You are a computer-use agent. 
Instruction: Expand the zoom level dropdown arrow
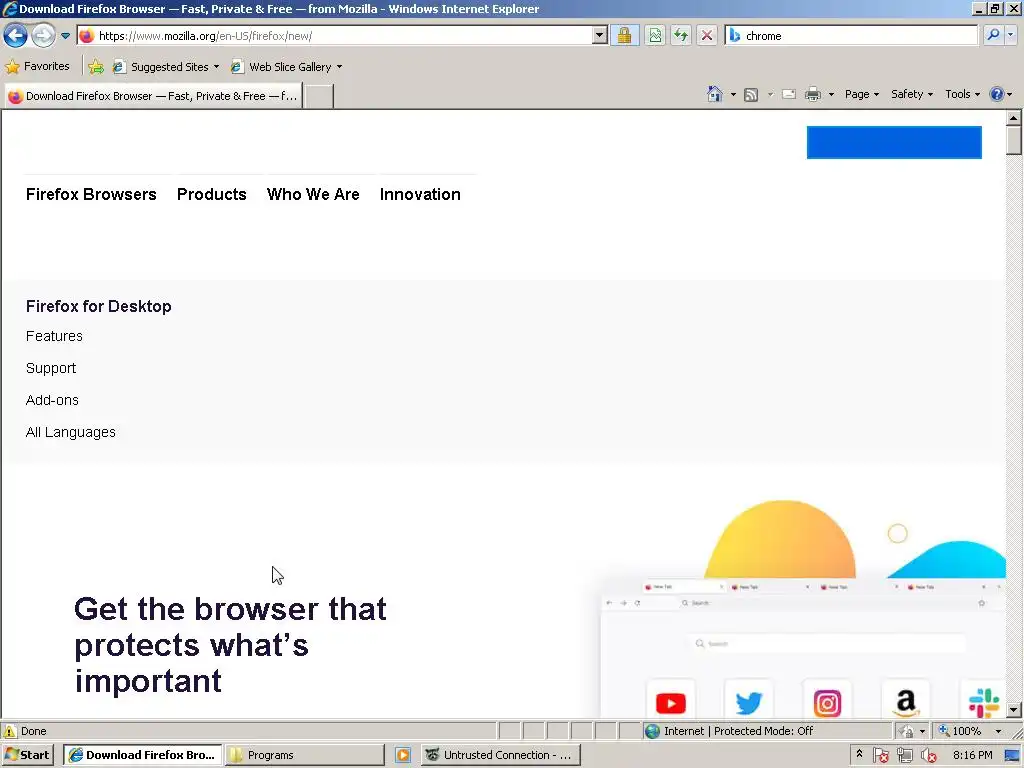coord(998,731)
